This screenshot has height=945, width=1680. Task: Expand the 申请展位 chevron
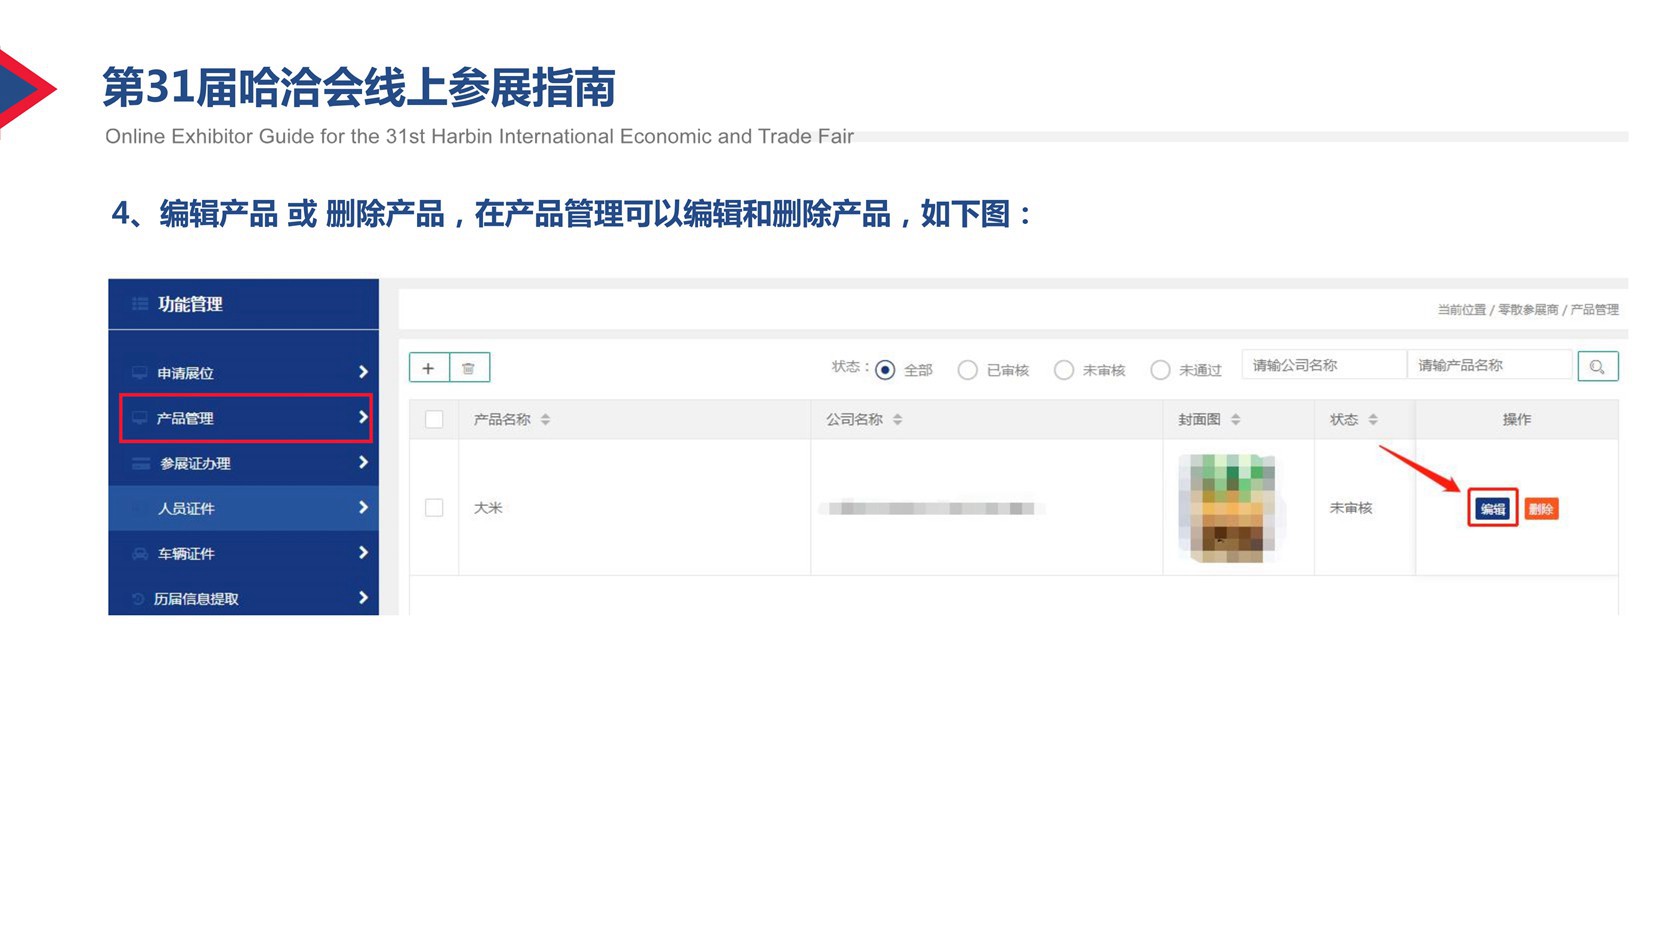click(363, 372)
